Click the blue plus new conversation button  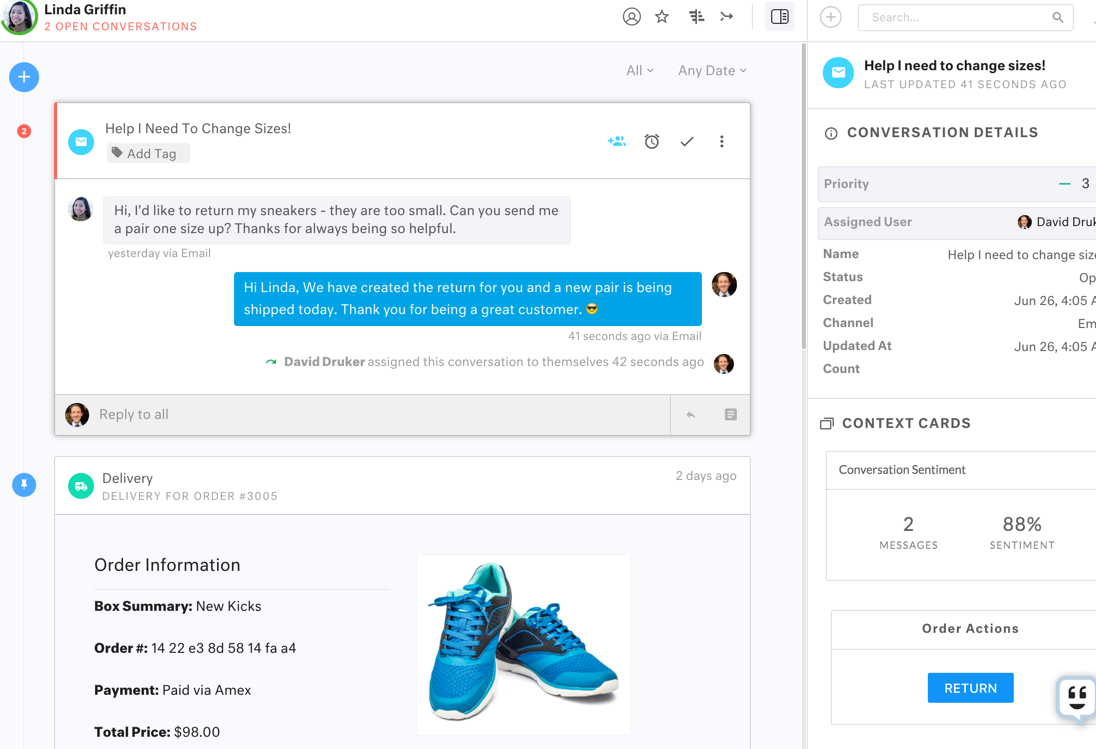point(24,77)
